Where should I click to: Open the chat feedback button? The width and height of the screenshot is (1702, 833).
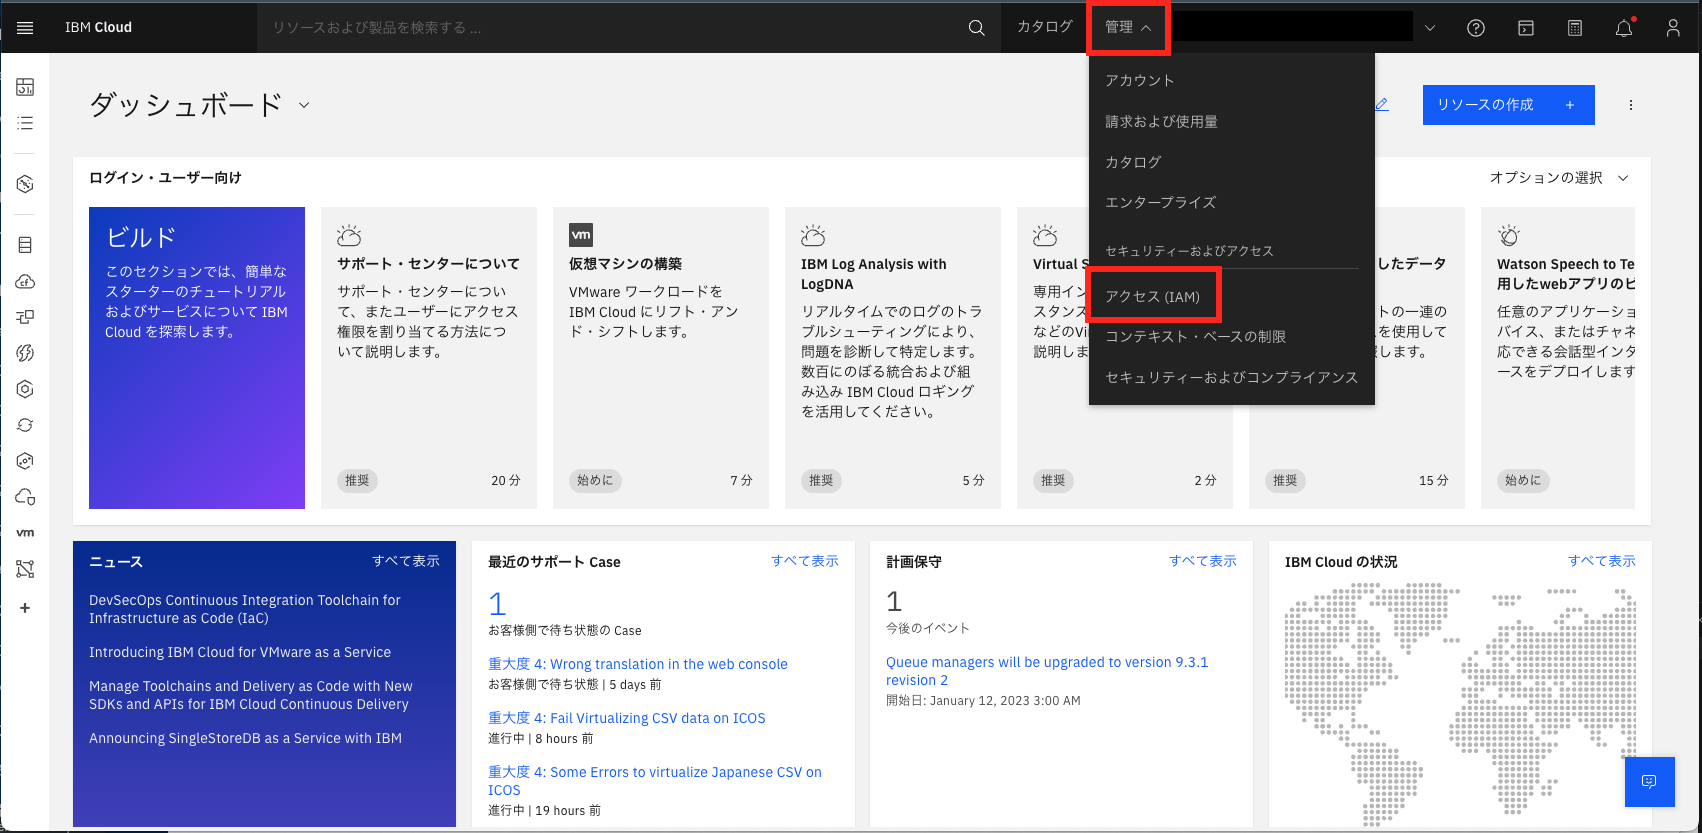pos(1650,781)
